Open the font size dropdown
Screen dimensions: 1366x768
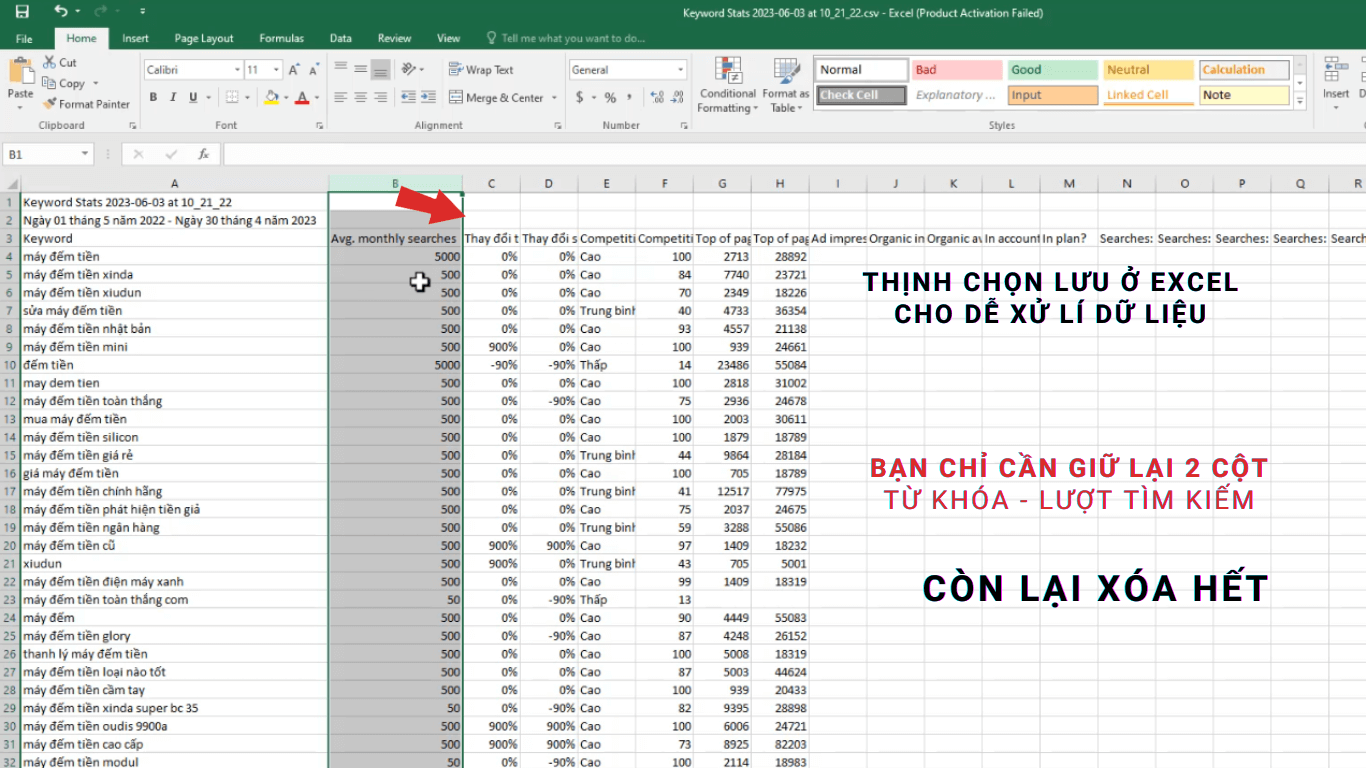[275, 69]
